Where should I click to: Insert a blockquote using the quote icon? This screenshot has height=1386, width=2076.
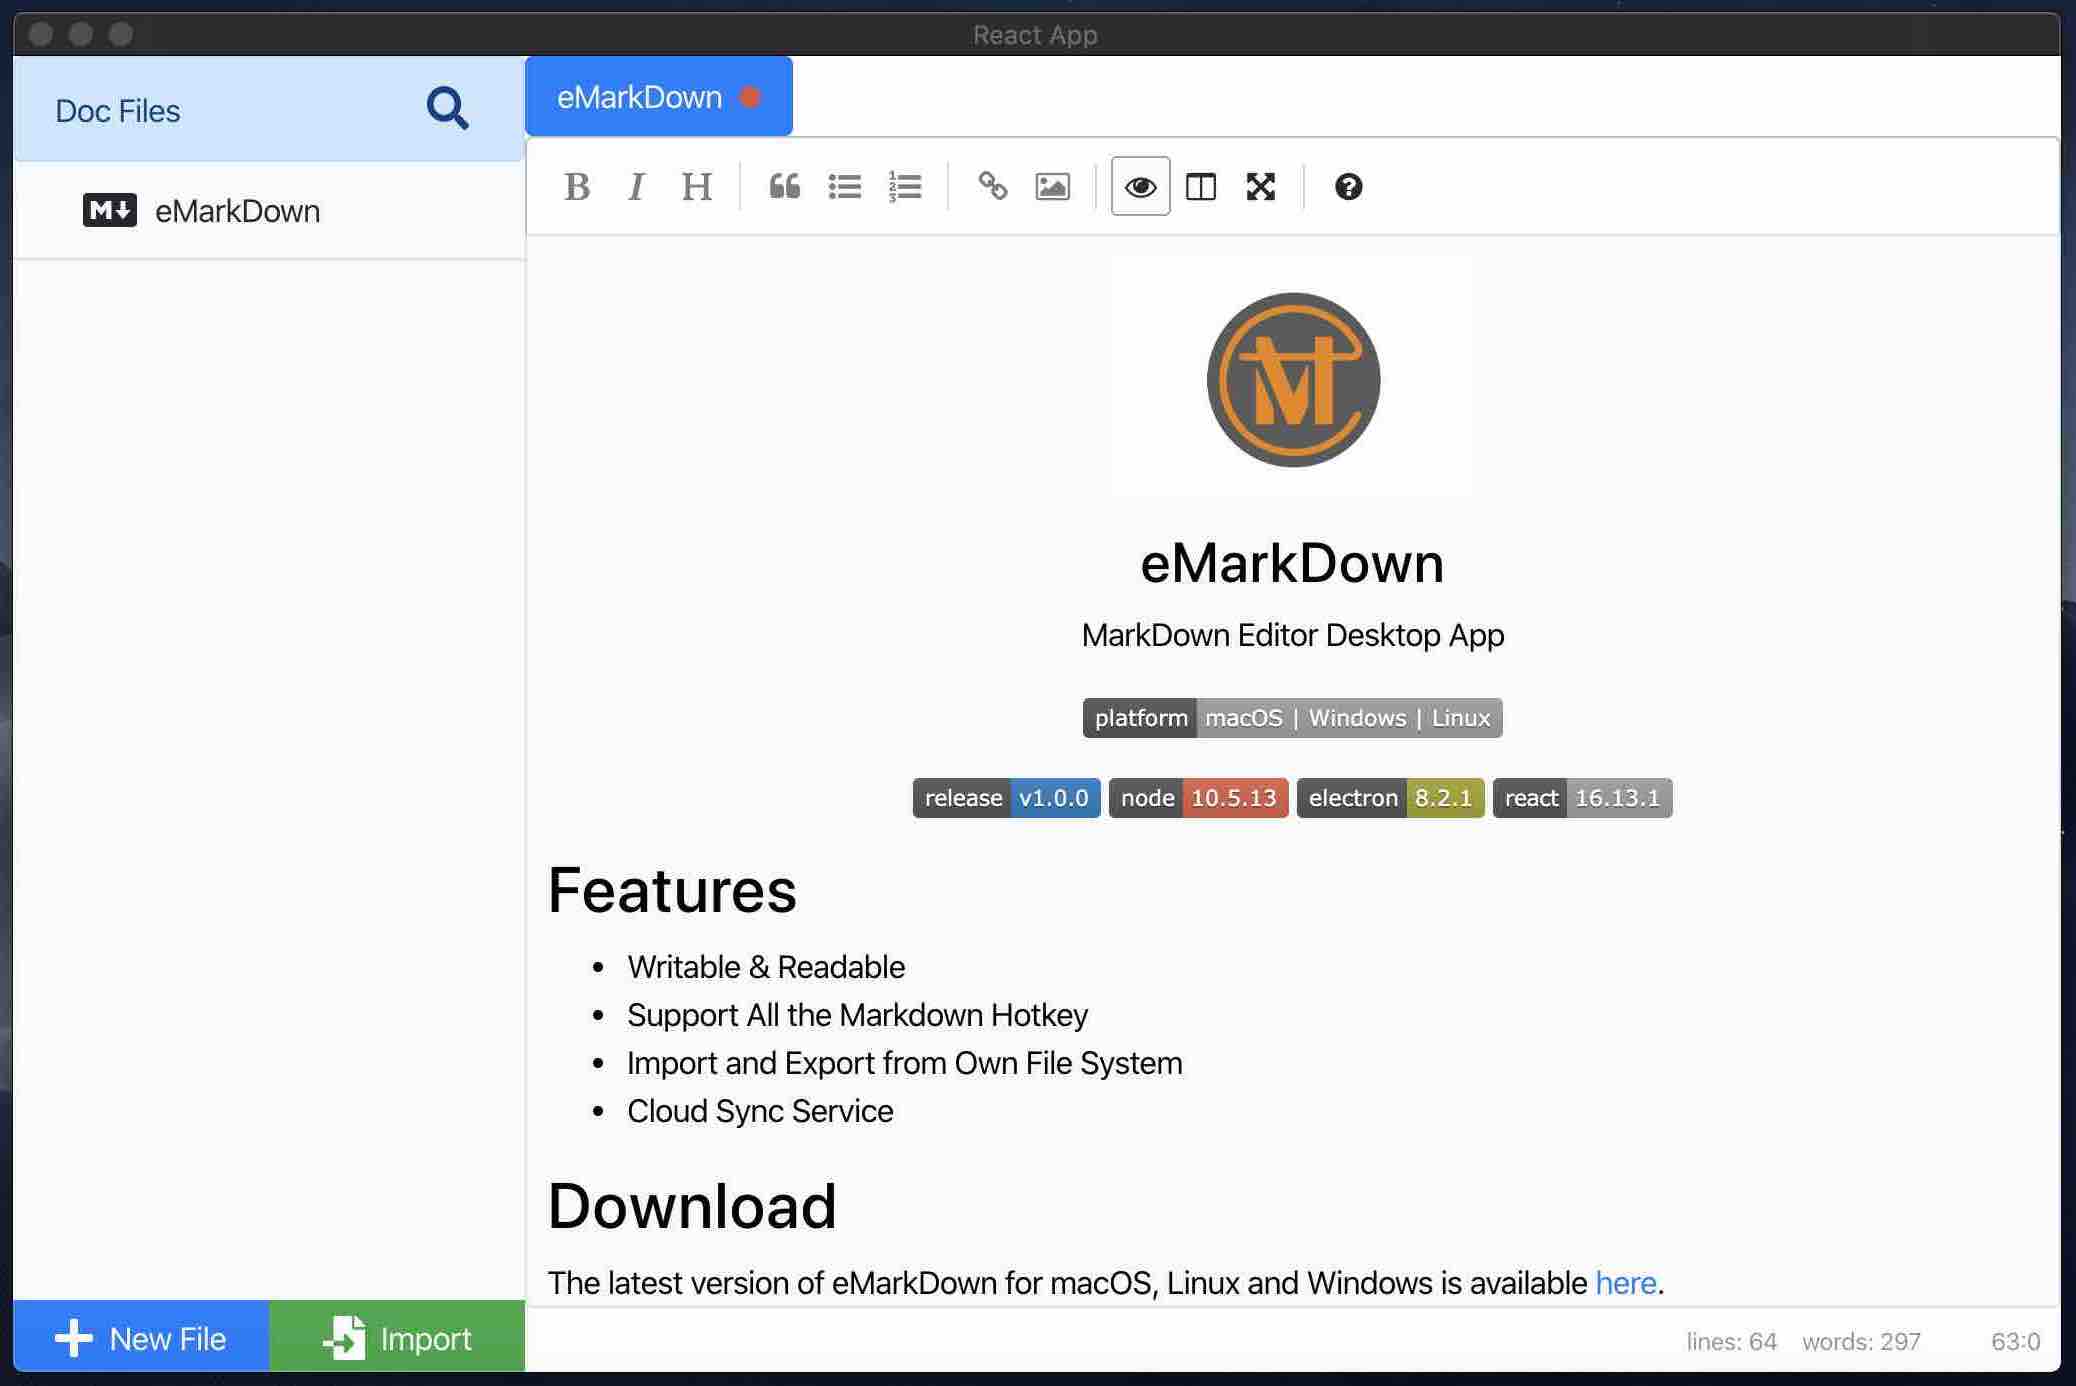coord(785,187)
